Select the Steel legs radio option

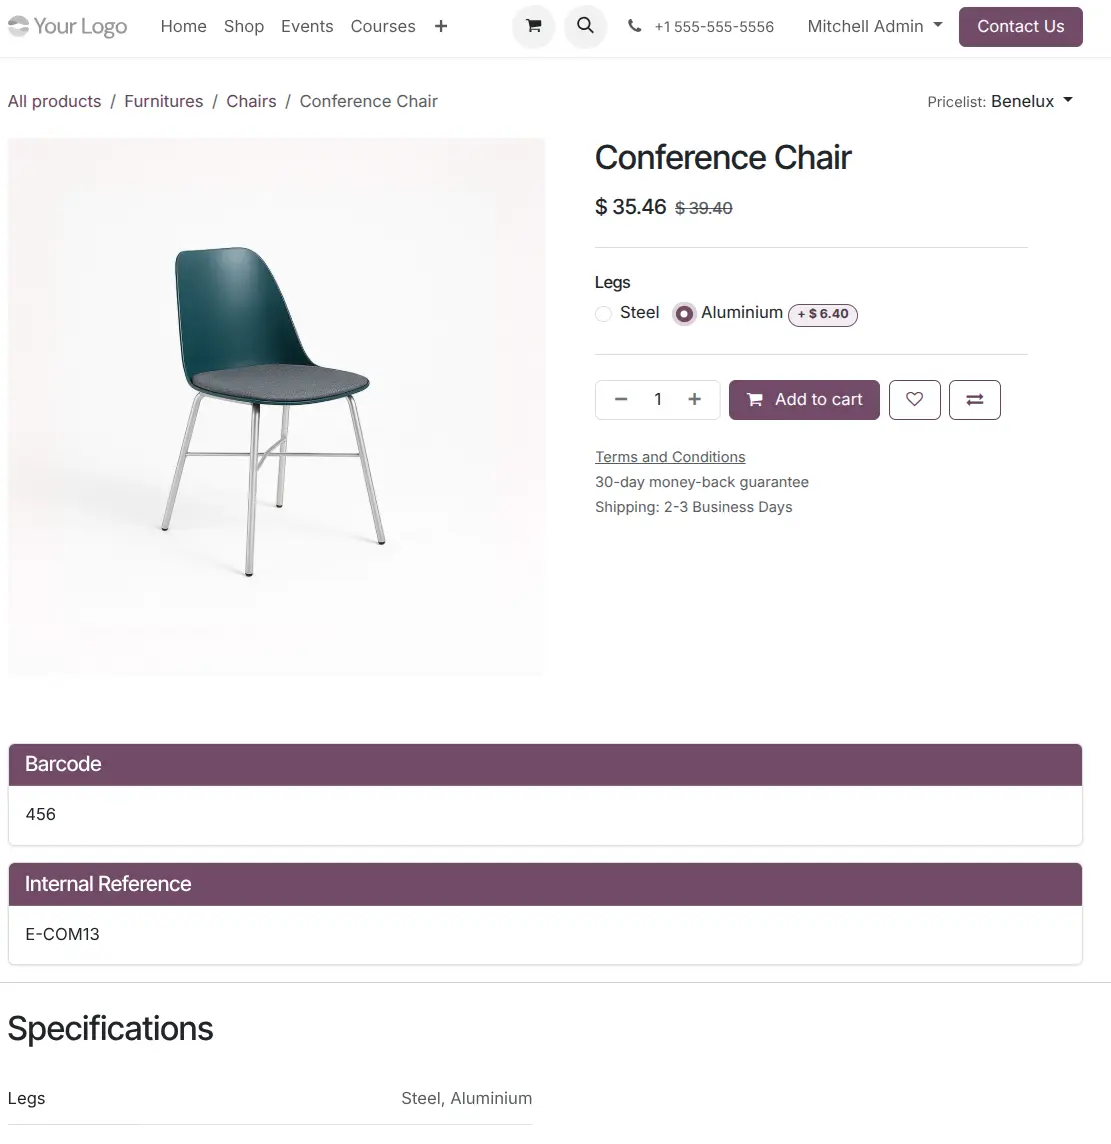coord(604,314)
